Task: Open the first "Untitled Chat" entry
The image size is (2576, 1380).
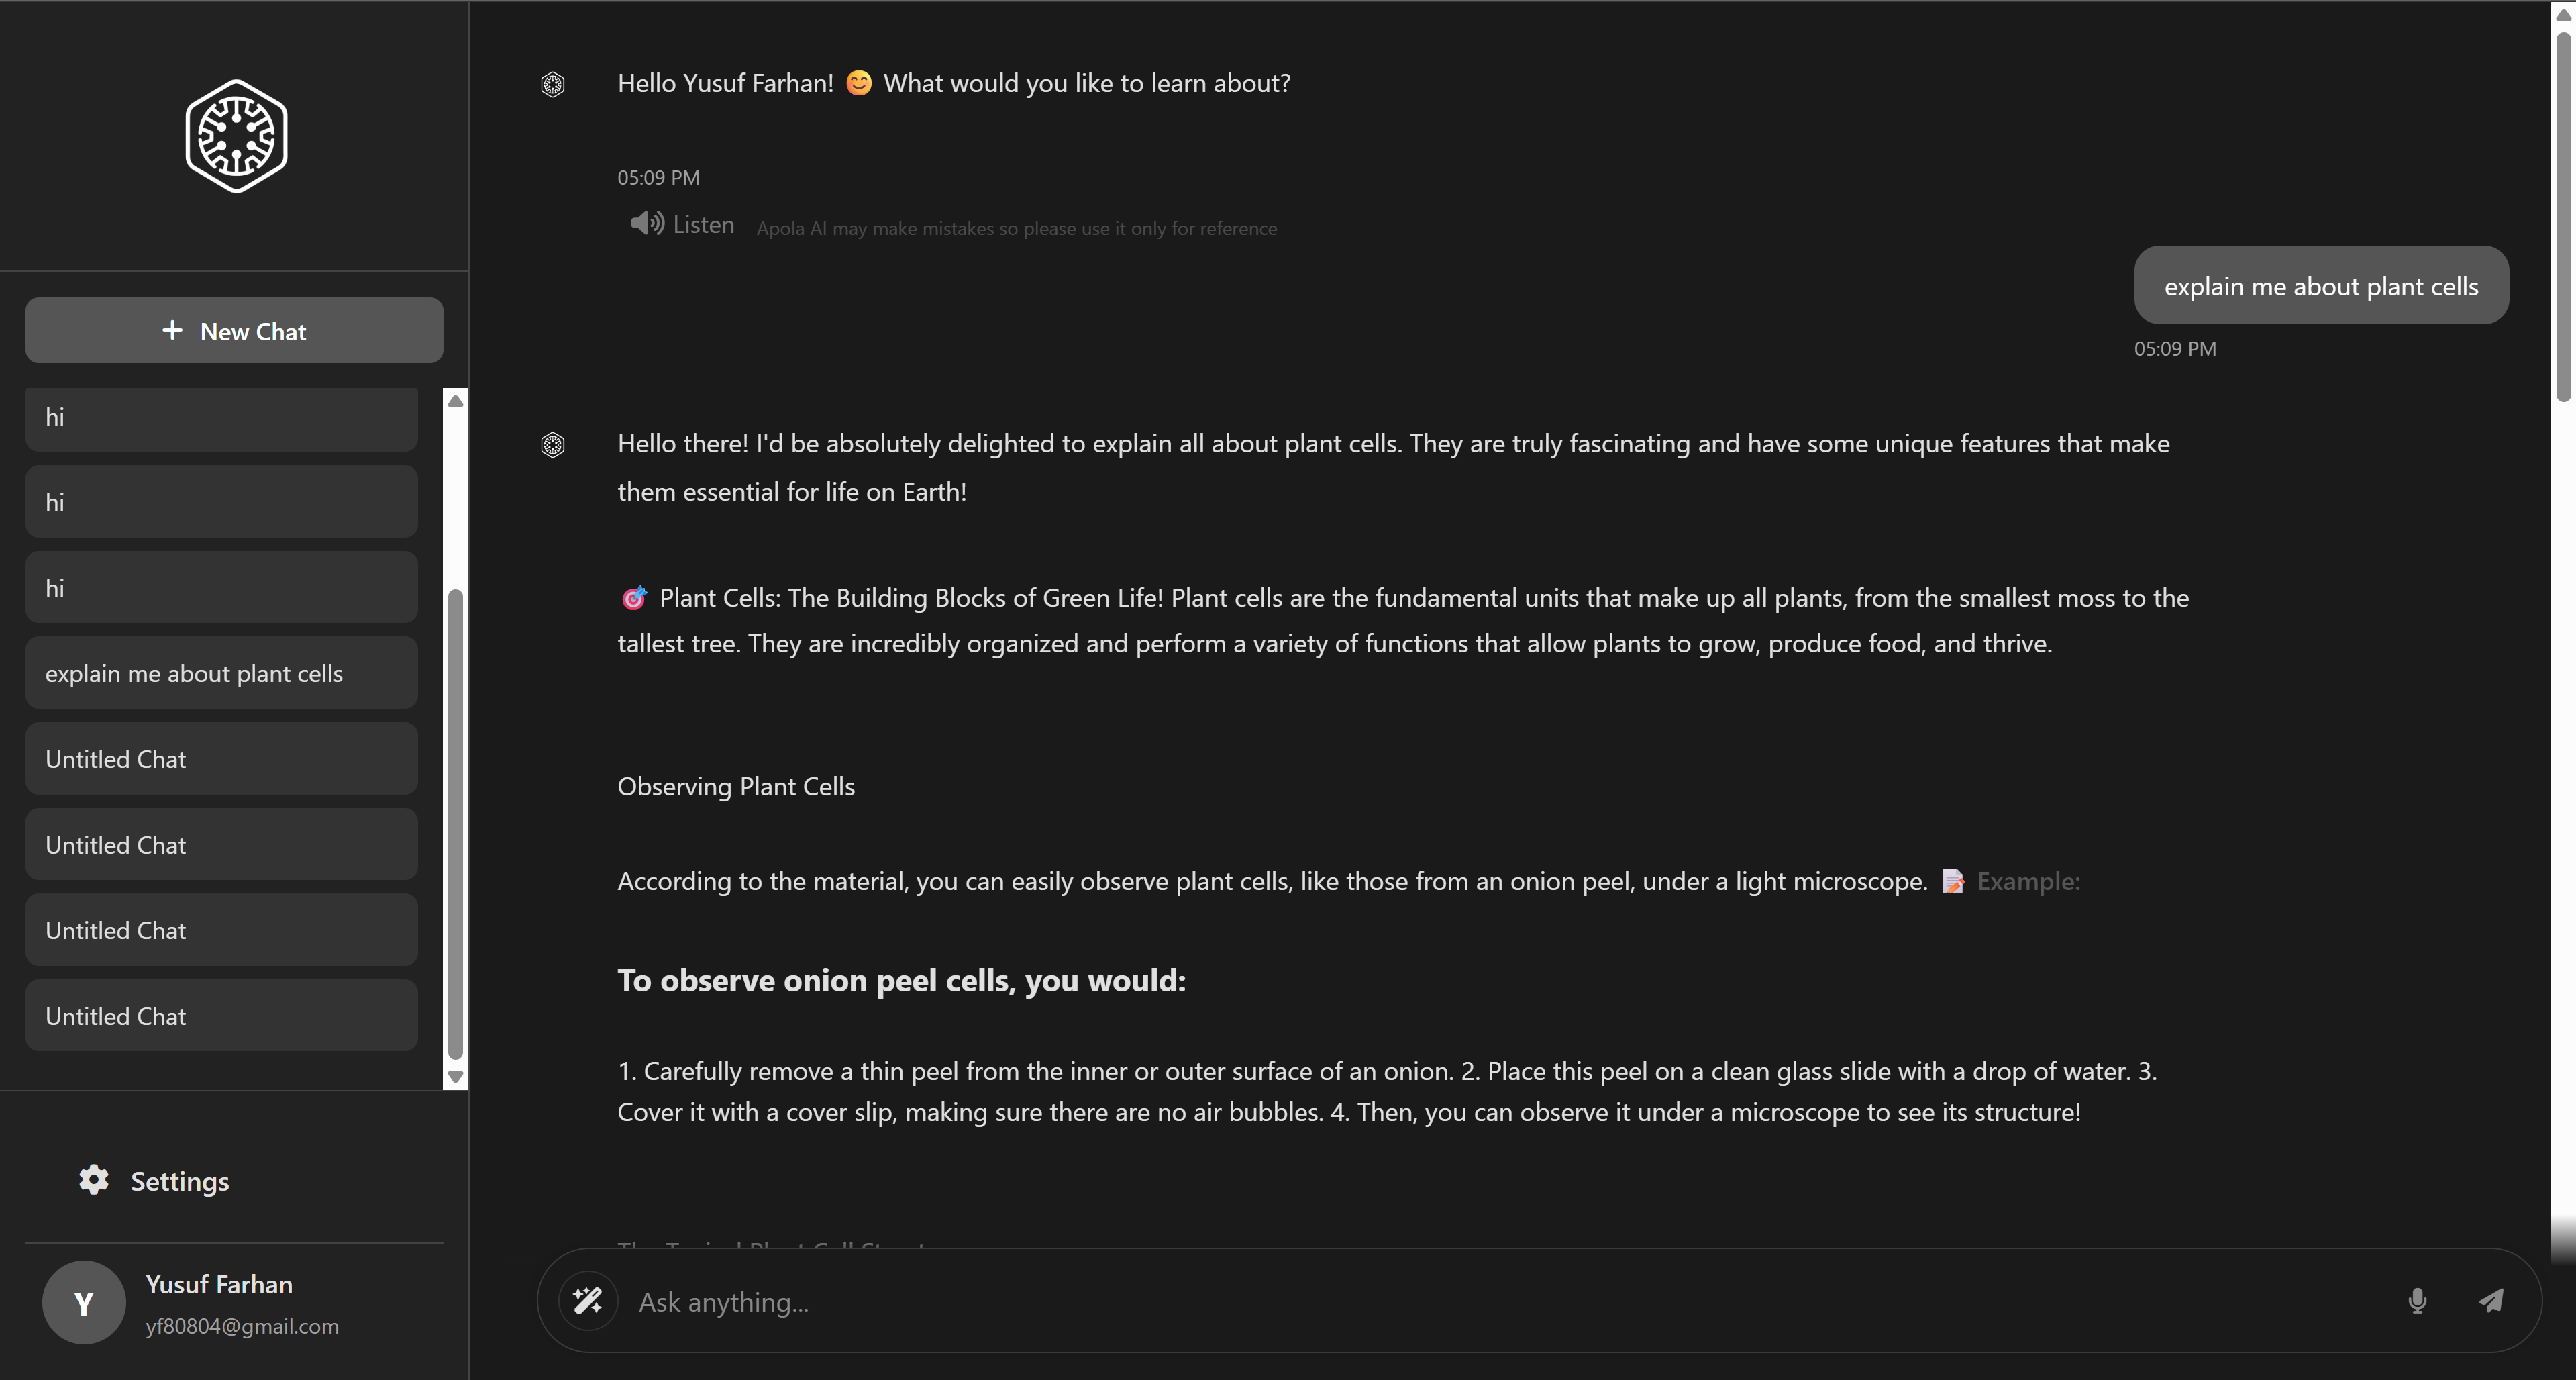Action: [x=221, y=759]
